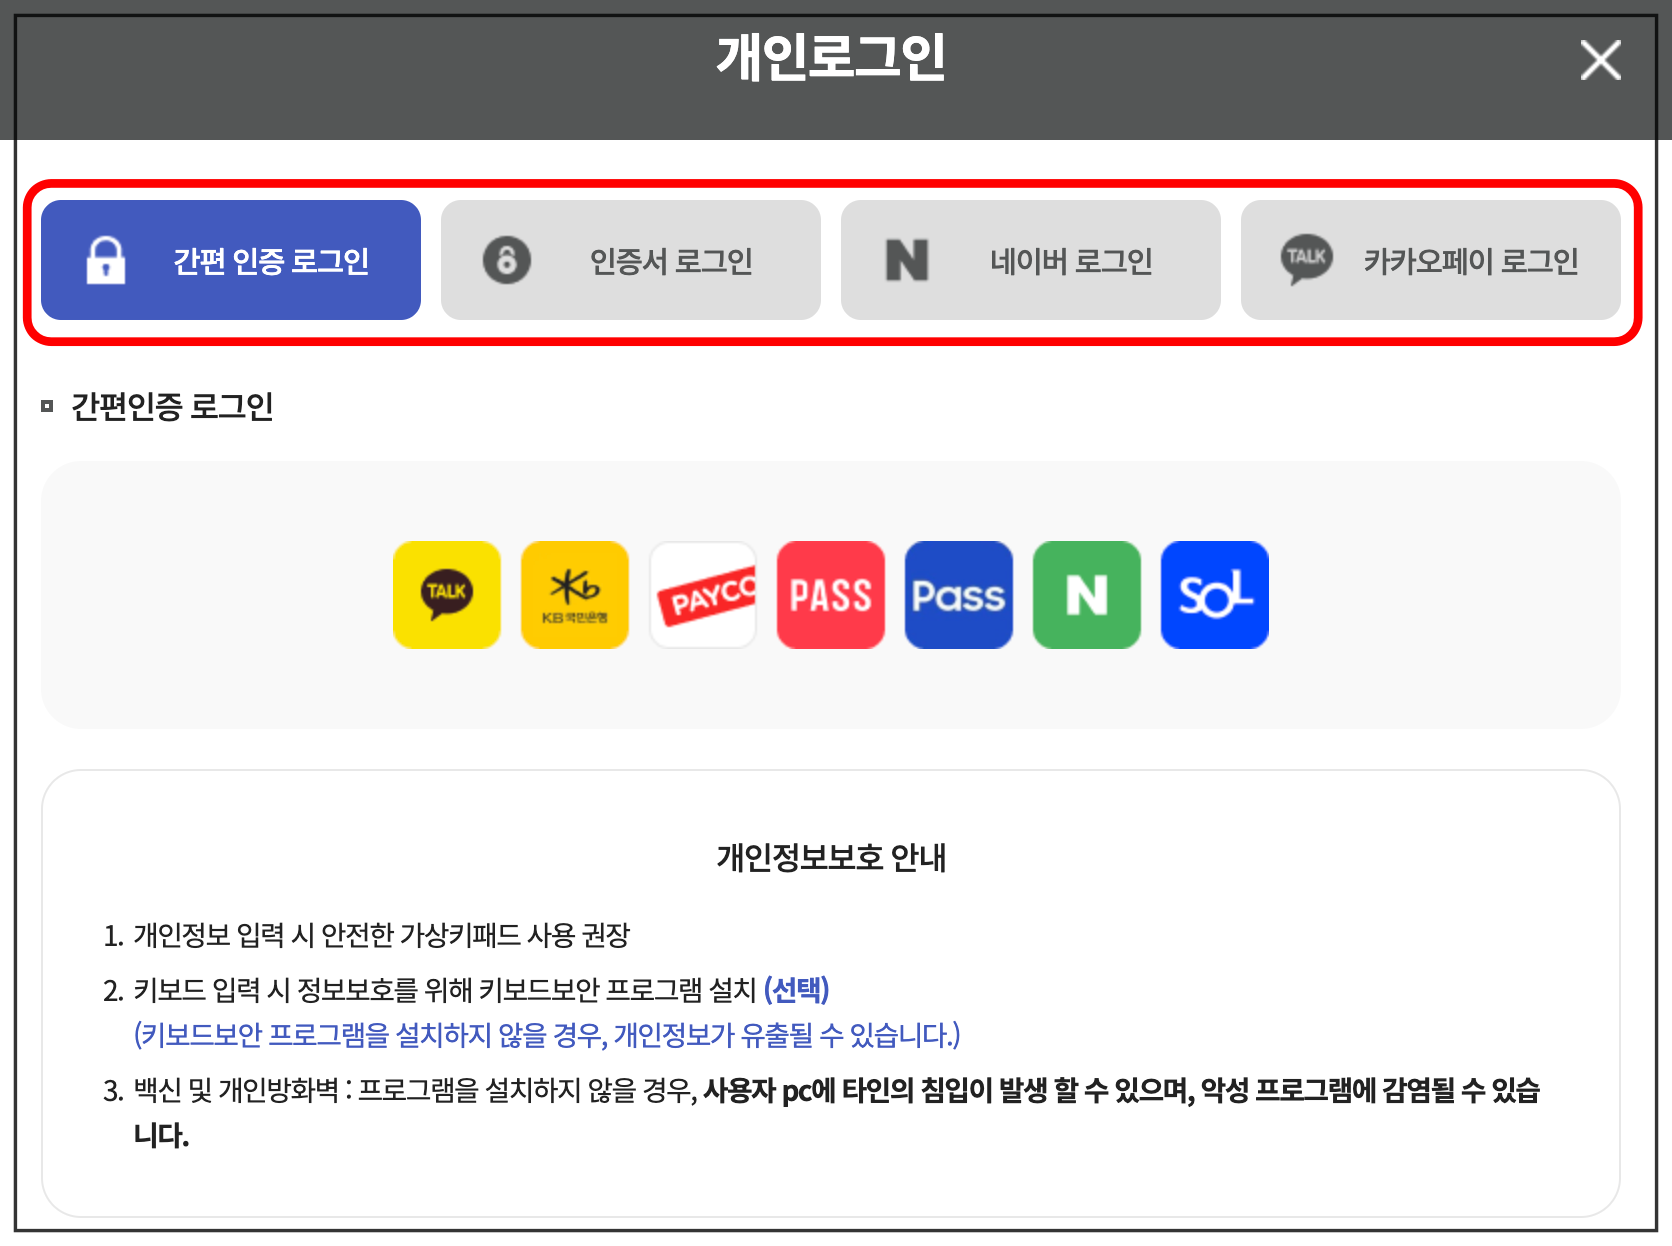Switch to 네이버 로그인 tab
This screenshot has height=1246, width=1672.
point(1031,260)
